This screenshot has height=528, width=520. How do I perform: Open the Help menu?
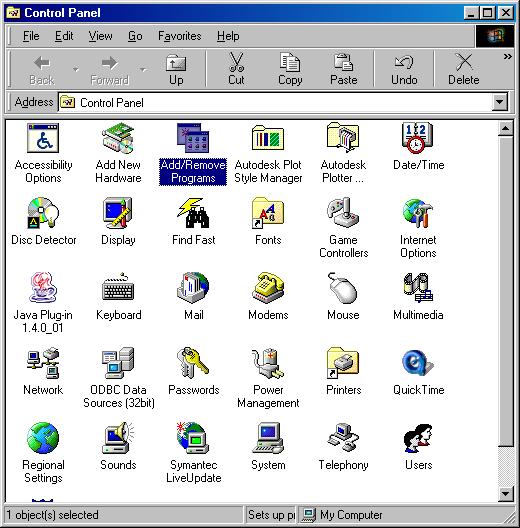[x=228, y=36]
